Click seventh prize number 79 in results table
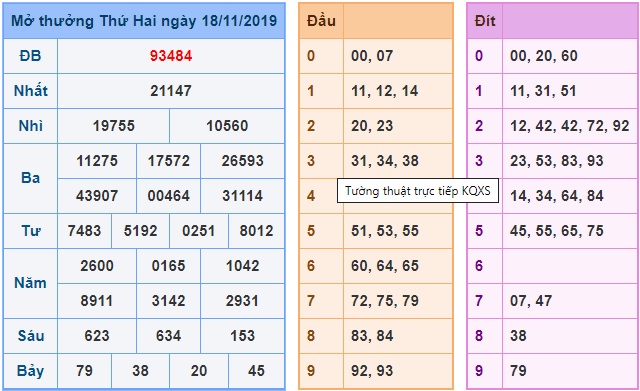The width and height of the screenshot is (640, 391). click(x=84, y=371)
